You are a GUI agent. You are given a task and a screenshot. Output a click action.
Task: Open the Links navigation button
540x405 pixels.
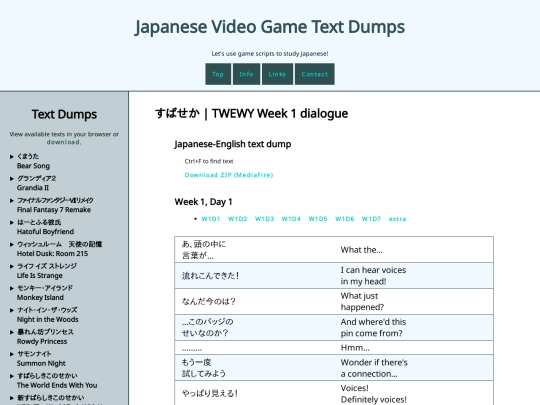(x=277, y=74)
